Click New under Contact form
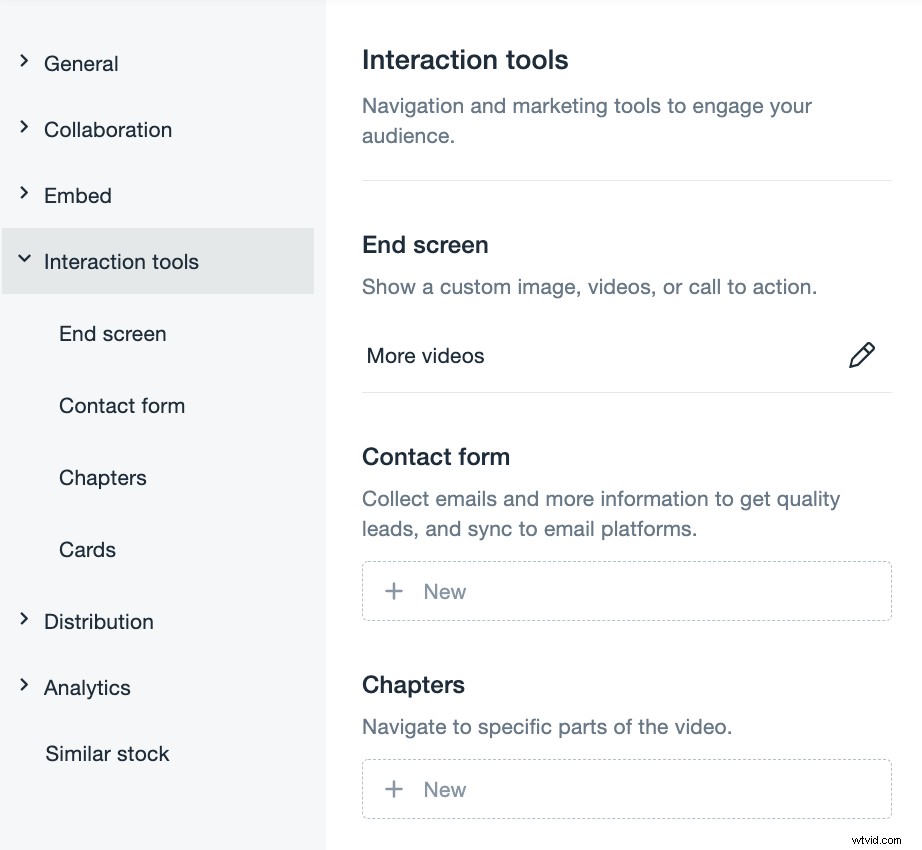 [444, 591]
